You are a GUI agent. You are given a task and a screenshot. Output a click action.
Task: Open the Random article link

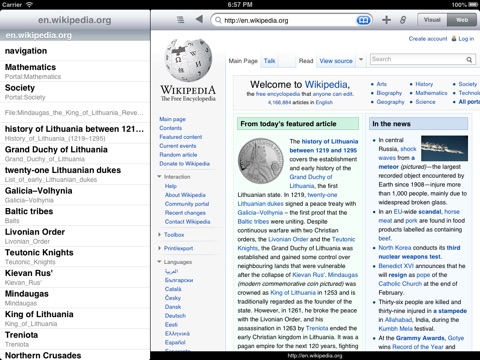click(x=178, y=155)
